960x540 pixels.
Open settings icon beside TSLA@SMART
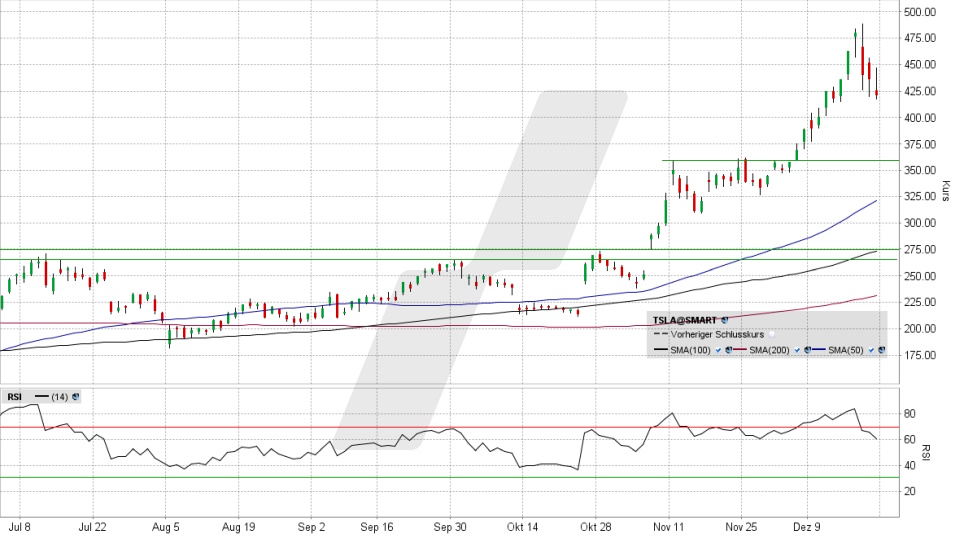[x=725, y=320]
